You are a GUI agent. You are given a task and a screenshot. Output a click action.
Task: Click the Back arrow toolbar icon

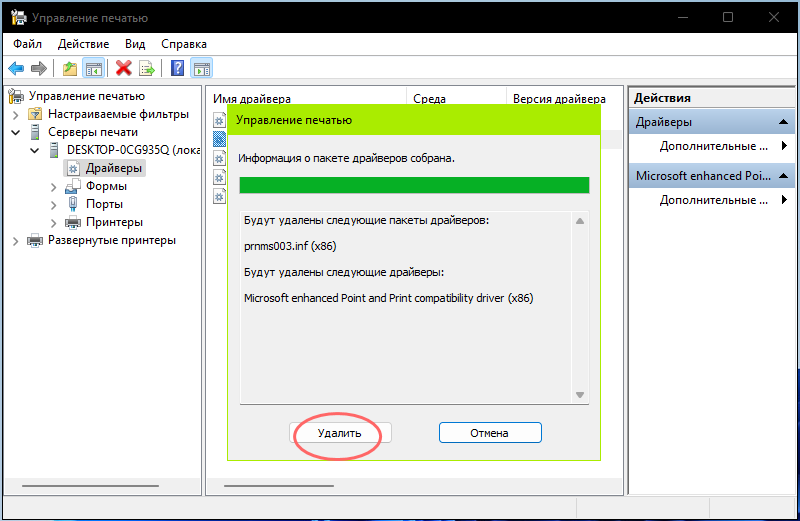pos(16,68)
